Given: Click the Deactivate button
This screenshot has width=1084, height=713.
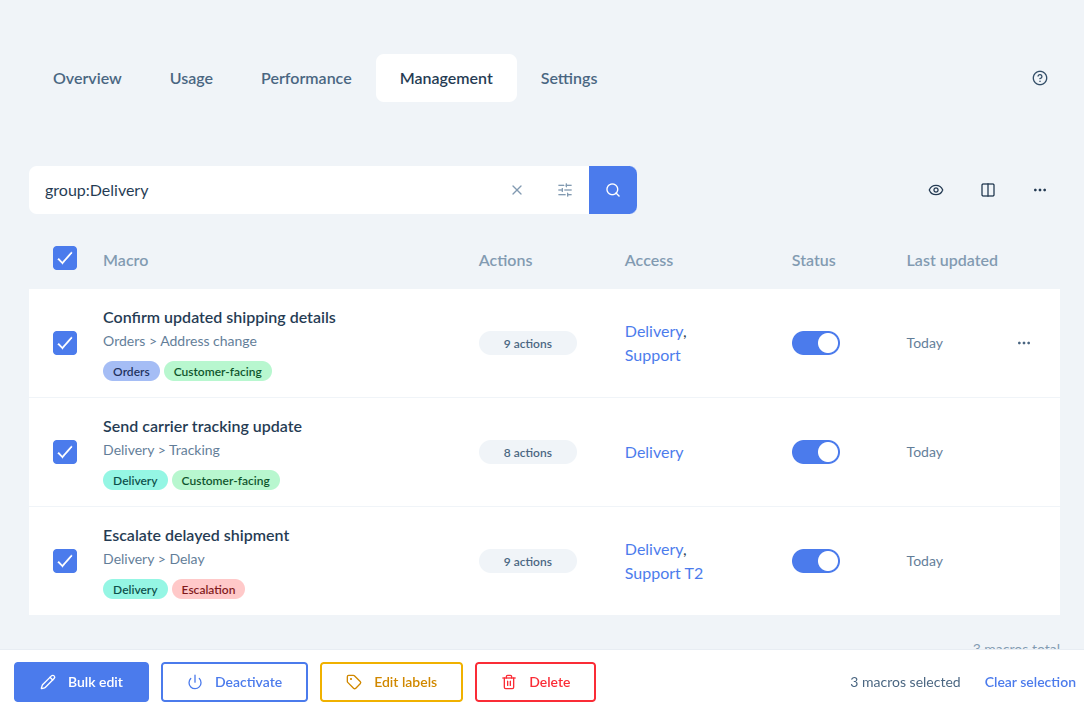Looking at the screenshot, I should click(234, 682).
